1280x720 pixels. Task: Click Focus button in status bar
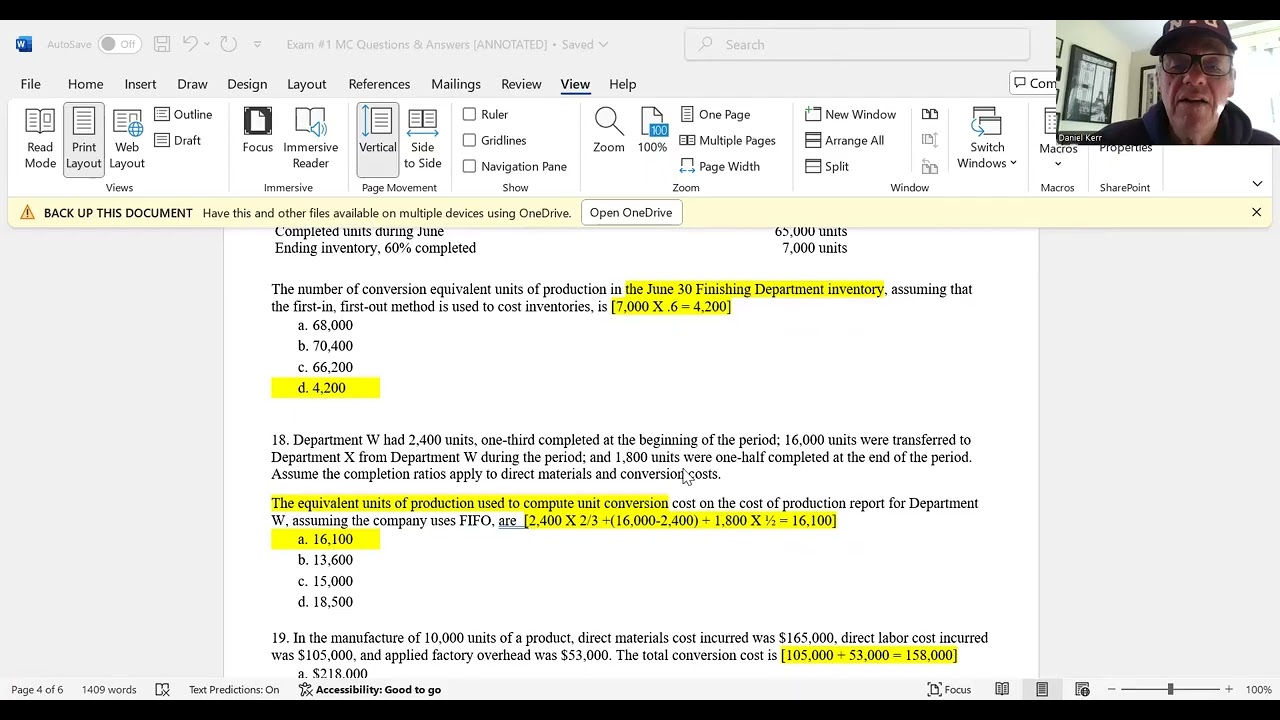[949, 689]
